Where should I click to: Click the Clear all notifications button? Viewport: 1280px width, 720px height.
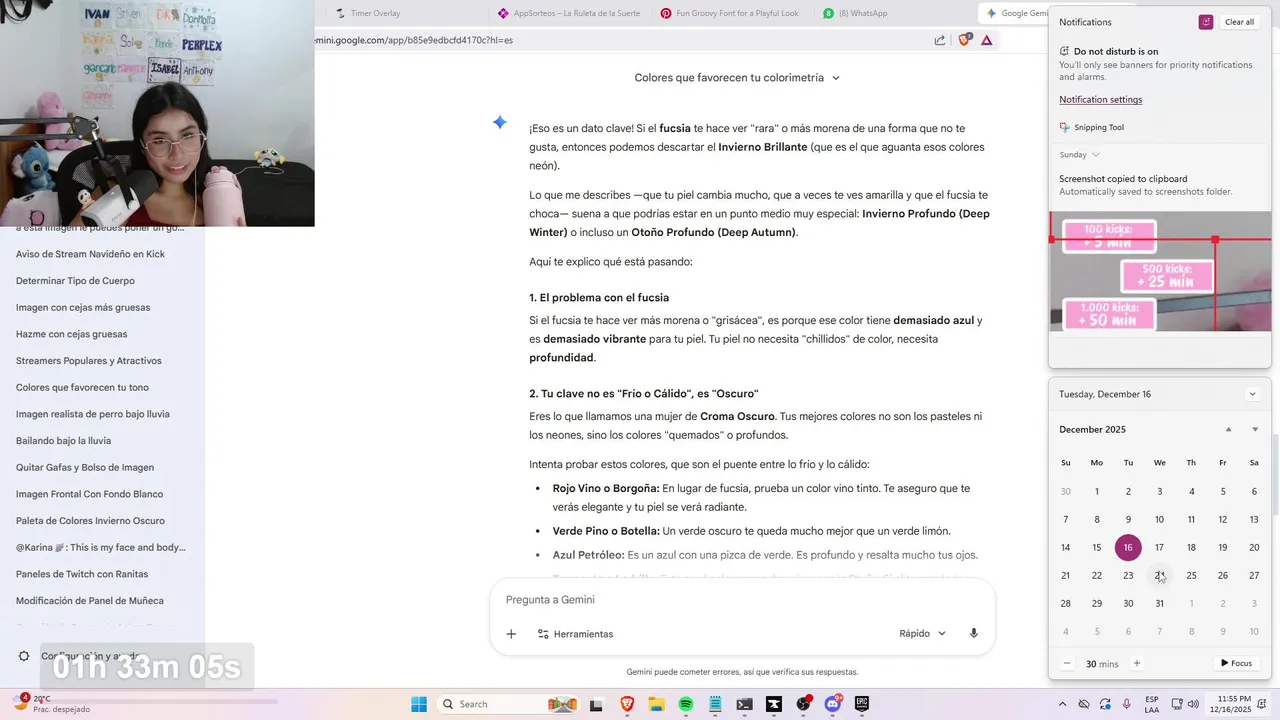(x=1239, y=22)
